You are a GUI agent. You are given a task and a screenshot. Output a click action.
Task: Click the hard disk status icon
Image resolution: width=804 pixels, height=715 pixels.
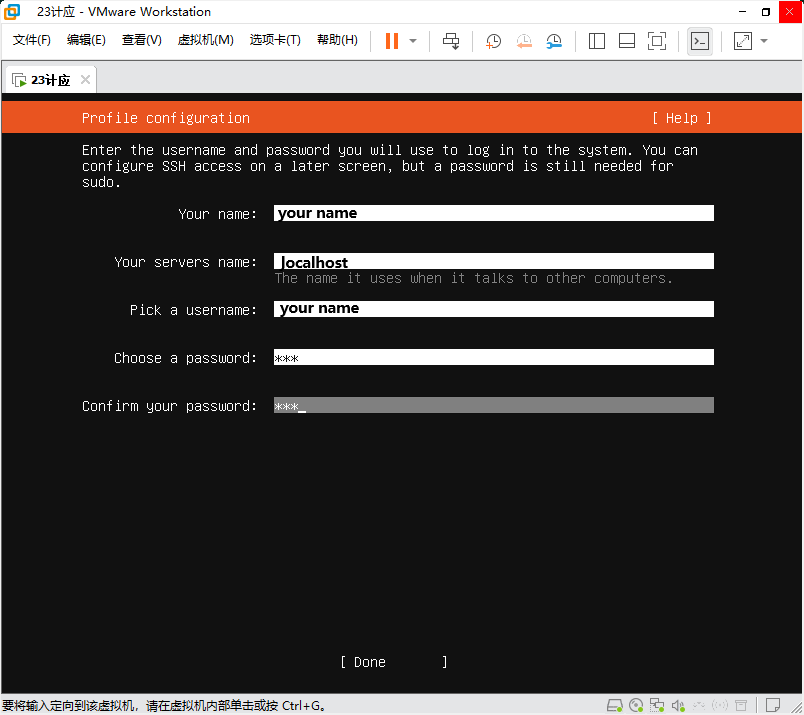pos(615,706)
